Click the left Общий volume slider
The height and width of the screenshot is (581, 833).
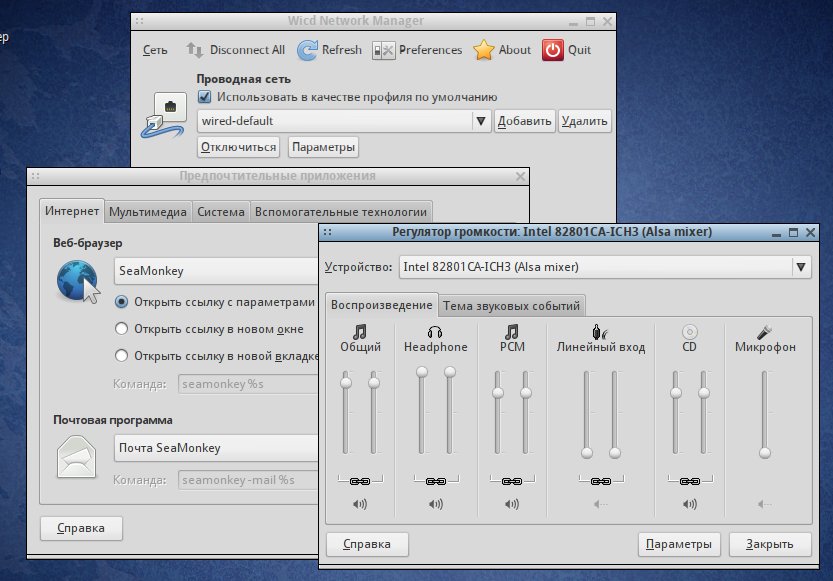click(346, 412)
